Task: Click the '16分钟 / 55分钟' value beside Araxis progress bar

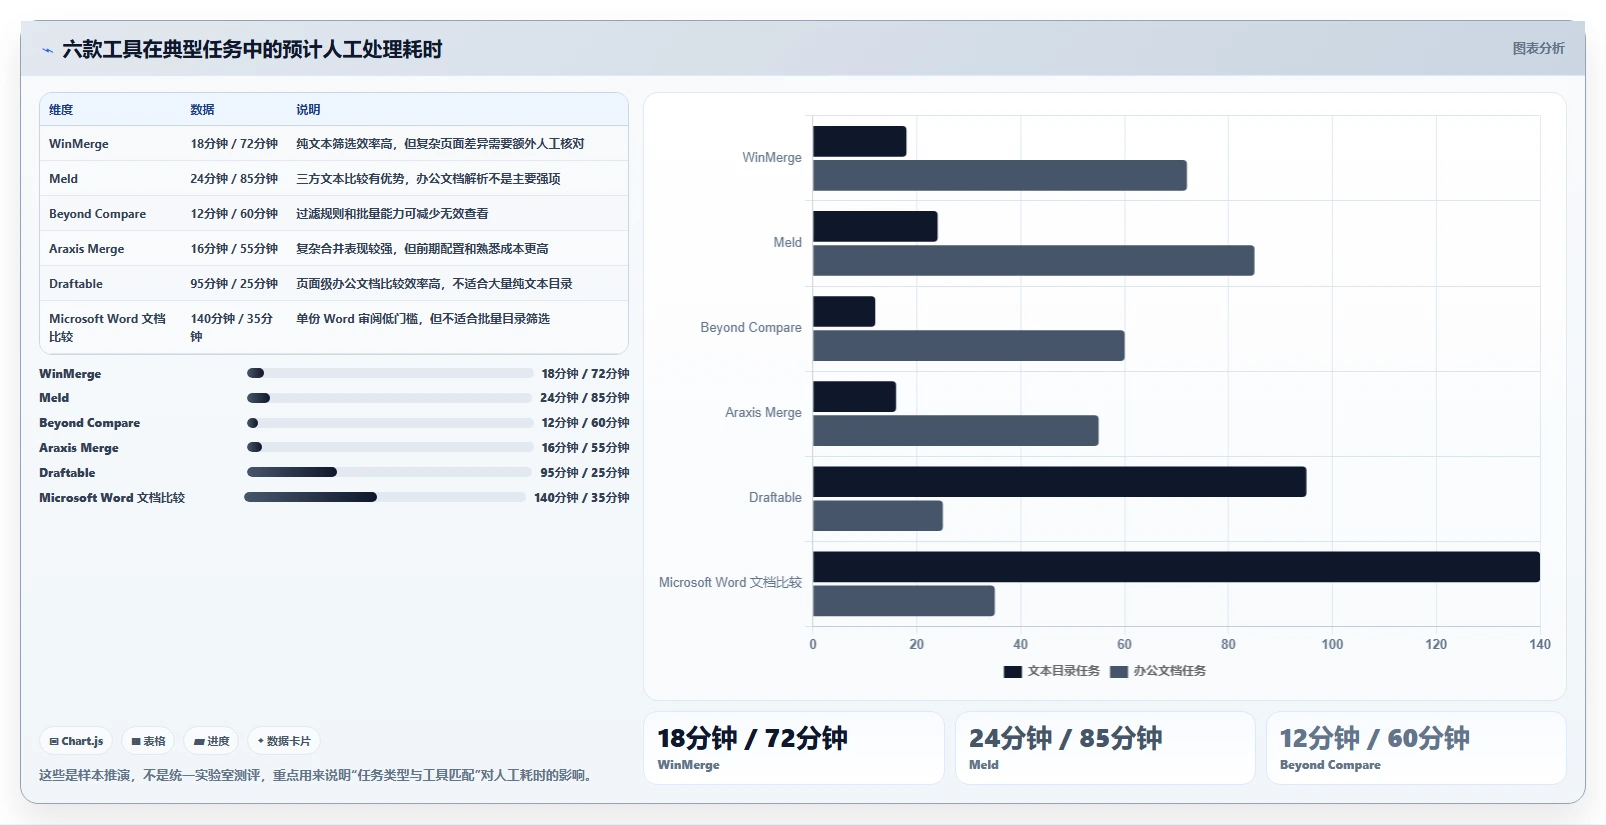Action: click(585, 448)
